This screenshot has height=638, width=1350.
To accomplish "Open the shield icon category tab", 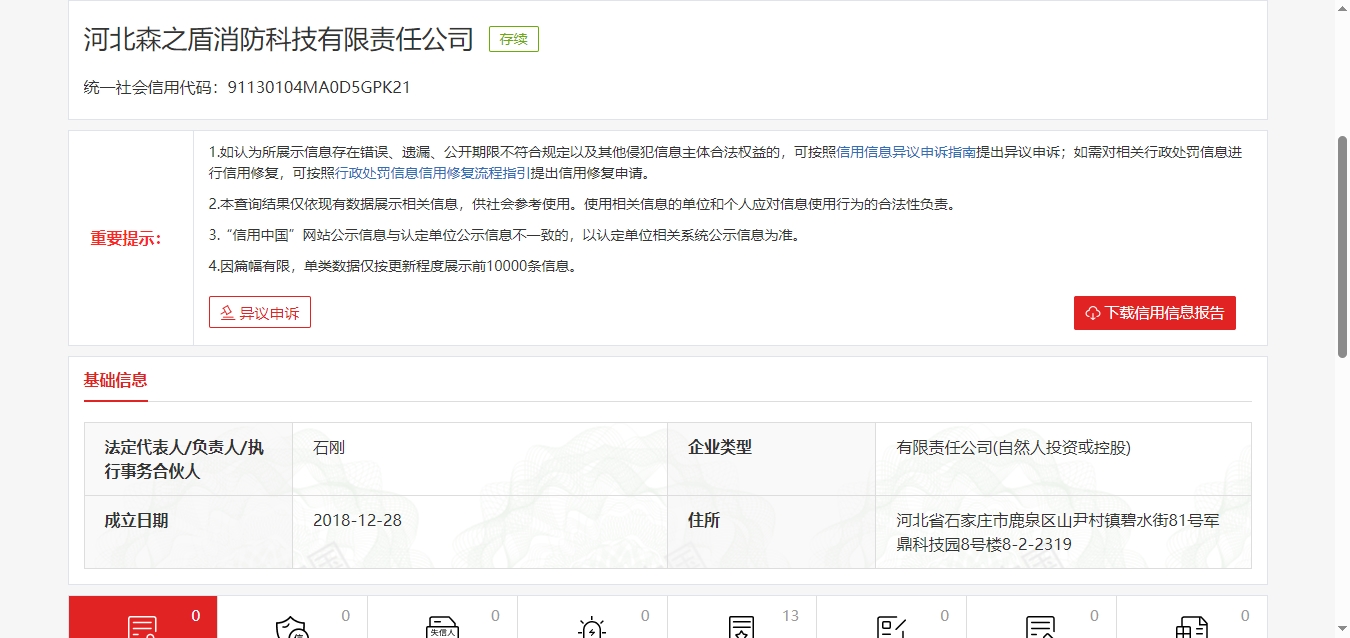I will coord(292,617).
